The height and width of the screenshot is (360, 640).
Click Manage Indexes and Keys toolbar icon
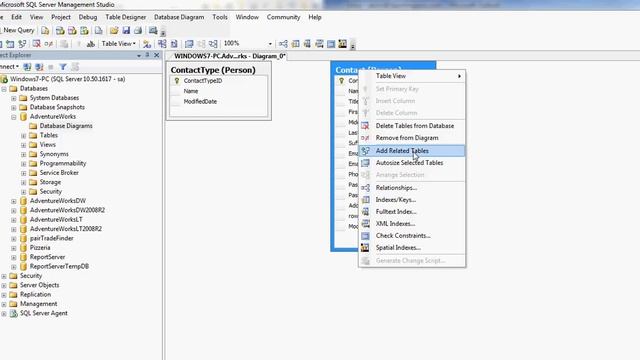coord(295,44)
